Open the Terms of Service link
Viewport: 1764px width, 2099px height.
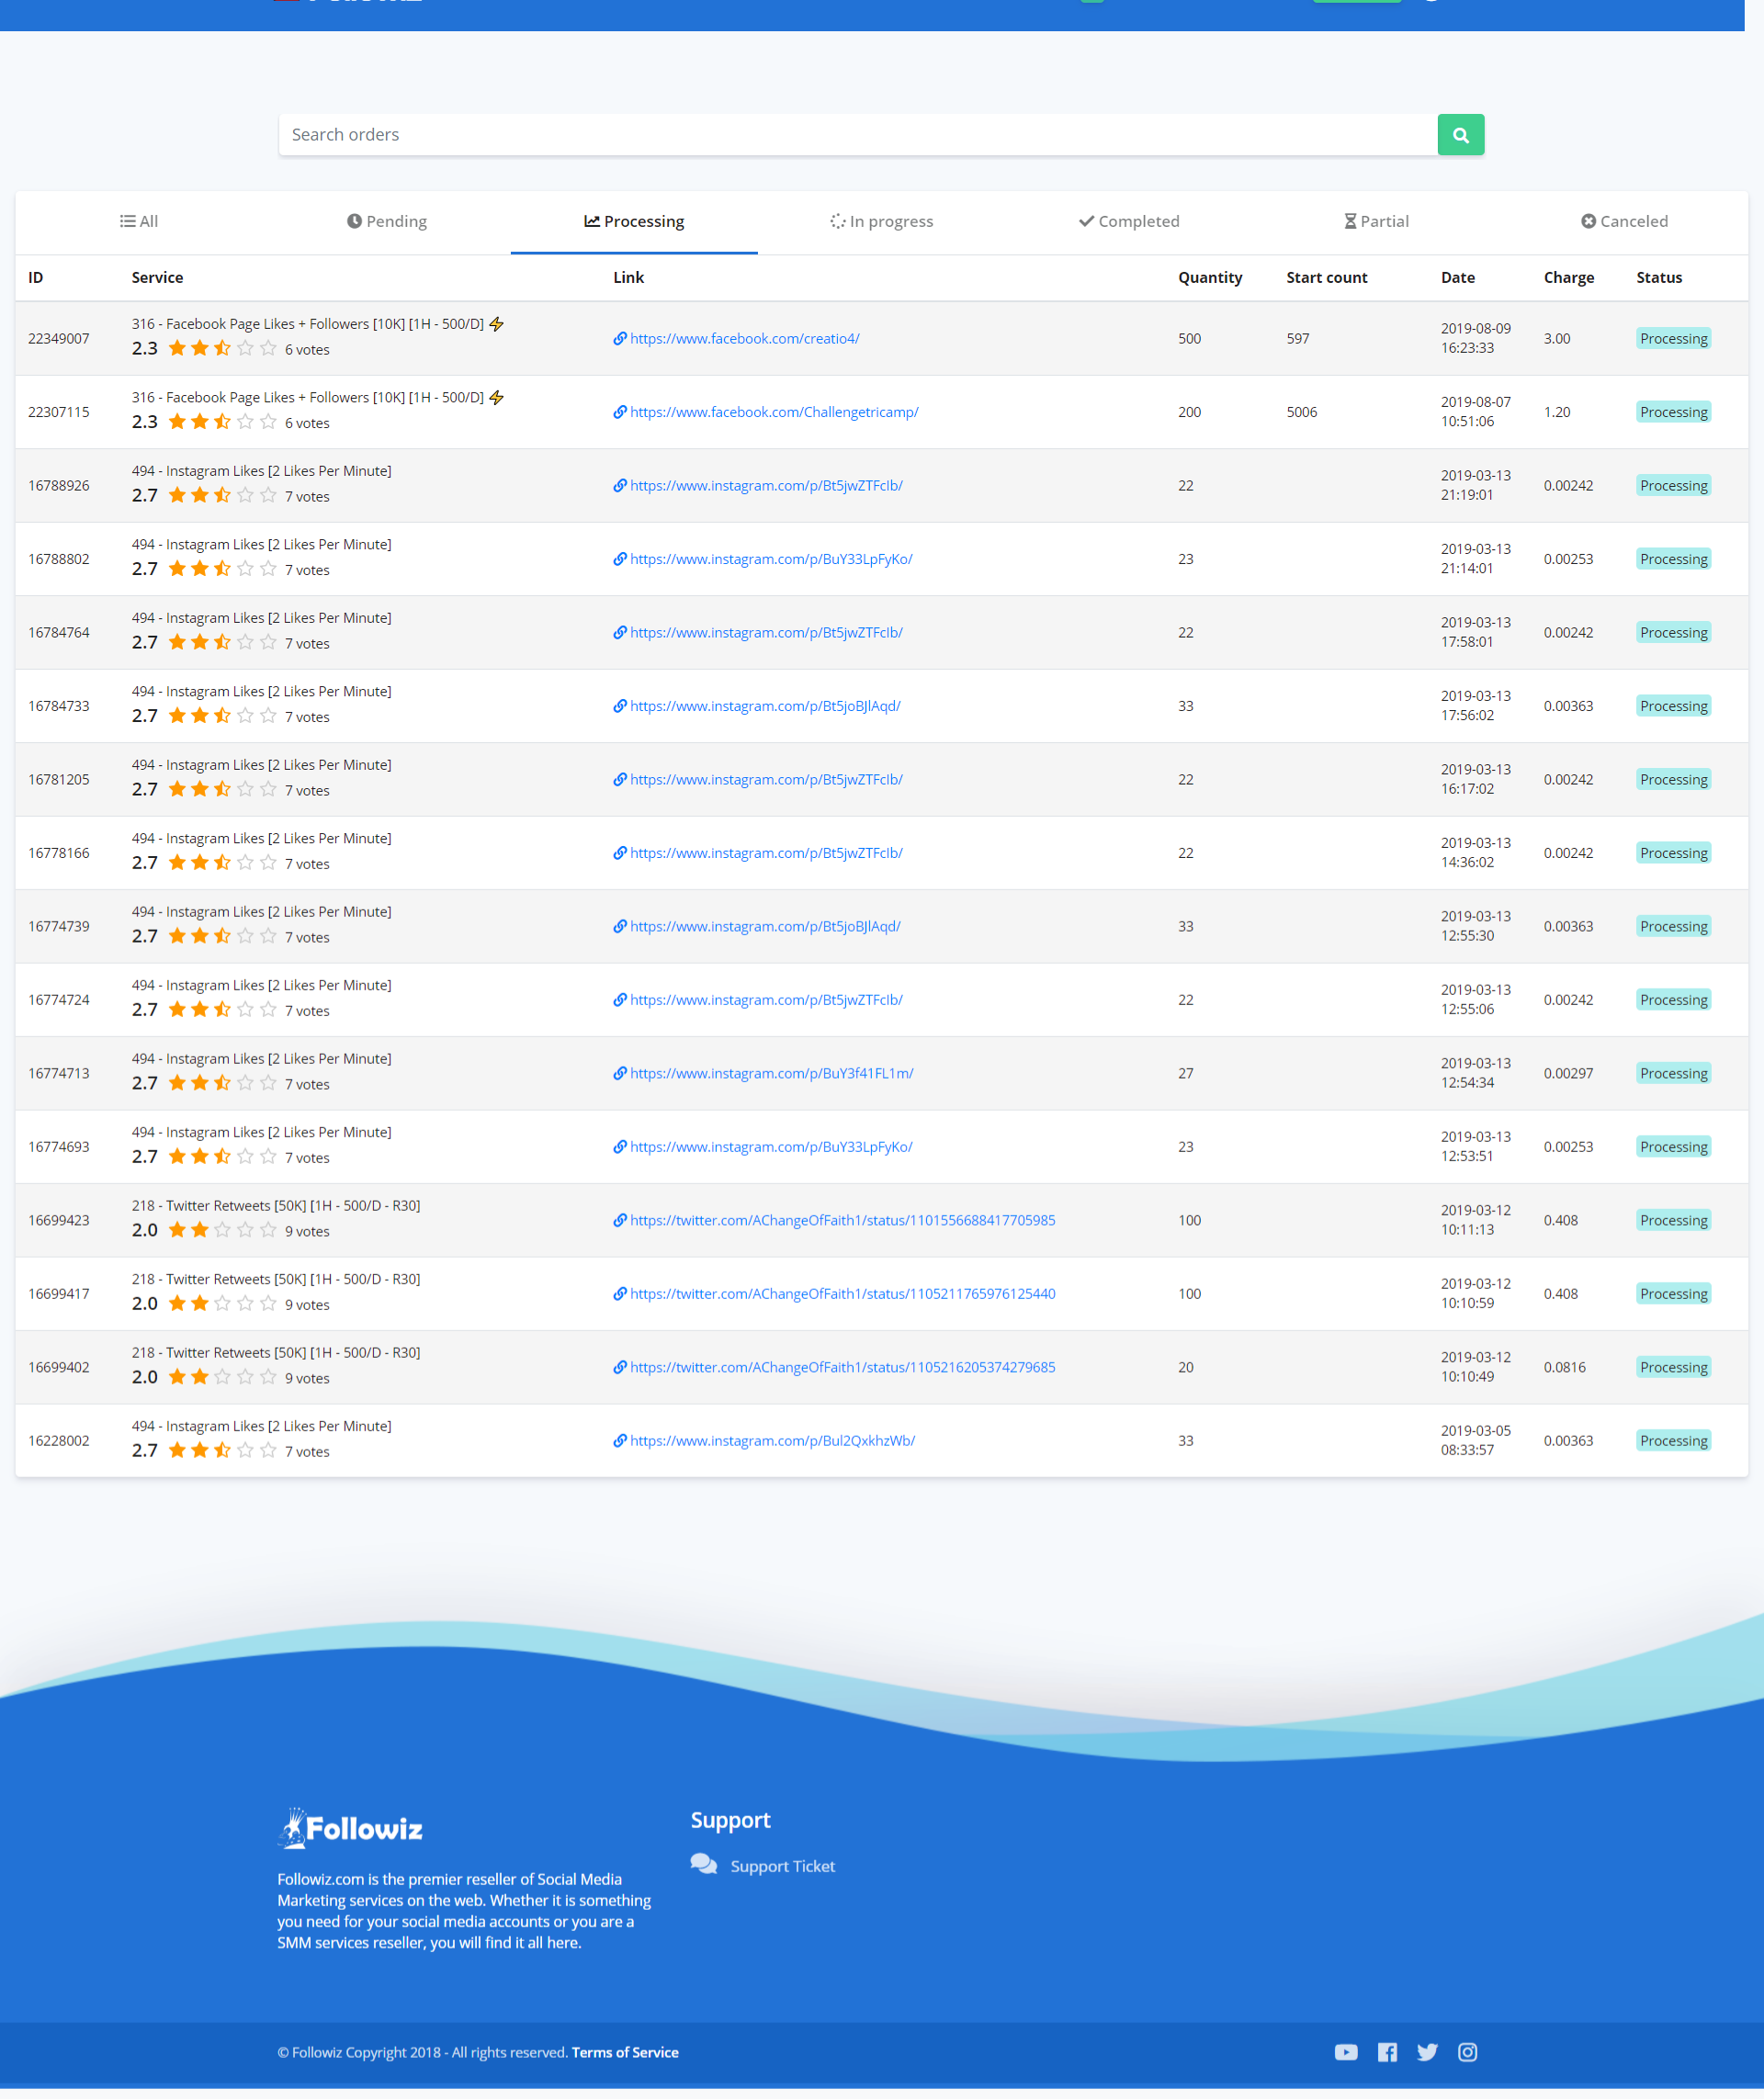(x=625, y=2052)
